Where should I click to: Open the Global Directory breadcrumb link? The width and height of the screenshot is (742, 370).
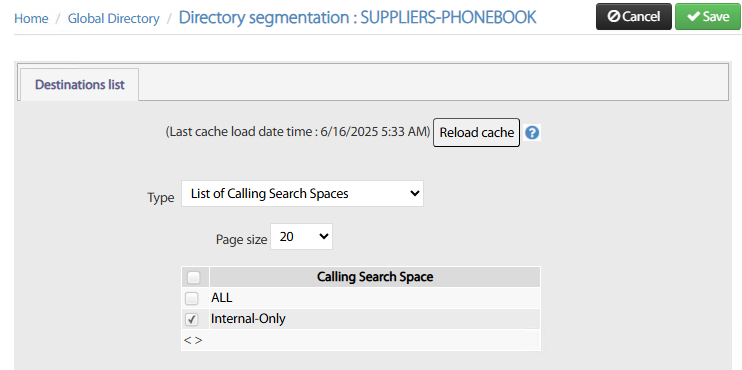[x=114, y=18]
